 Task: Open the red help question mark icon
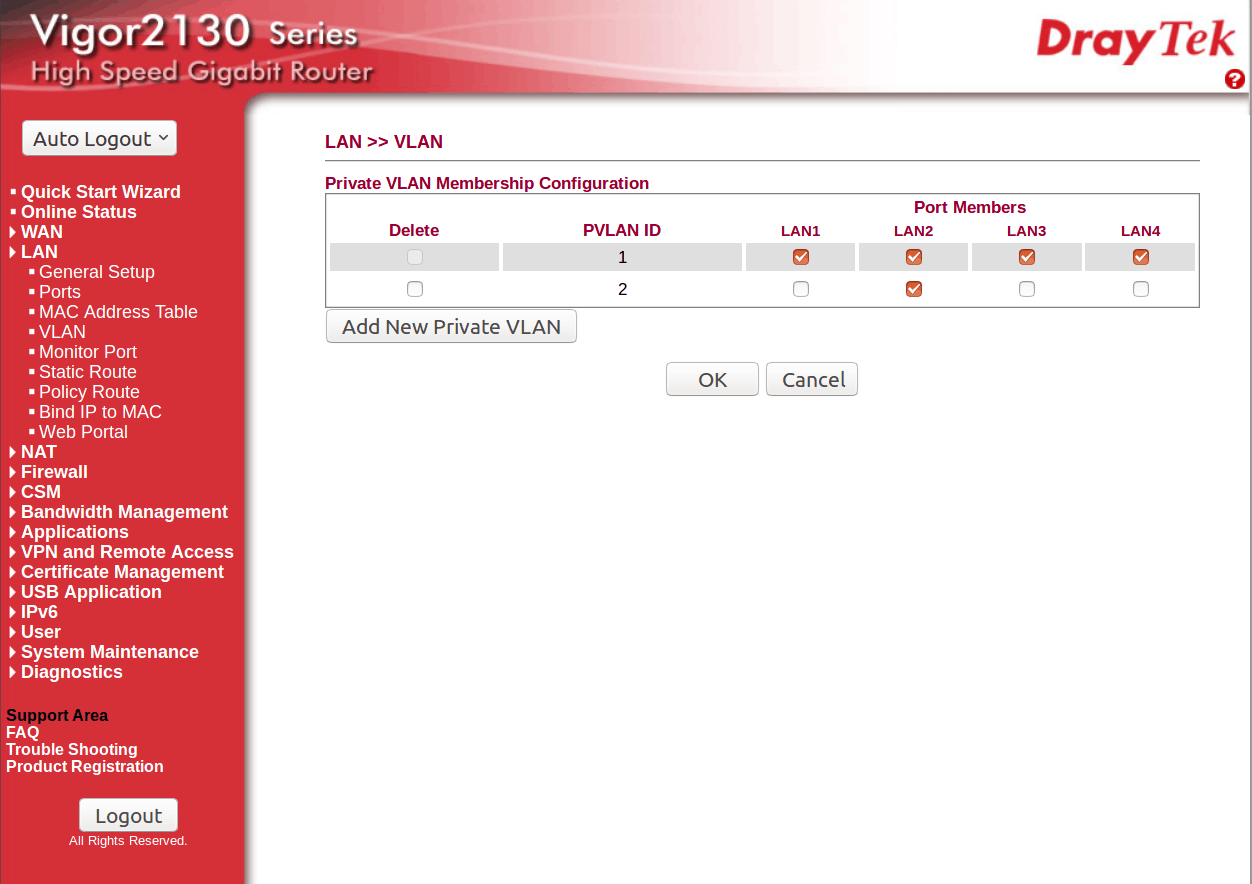tap(1235, 79)
